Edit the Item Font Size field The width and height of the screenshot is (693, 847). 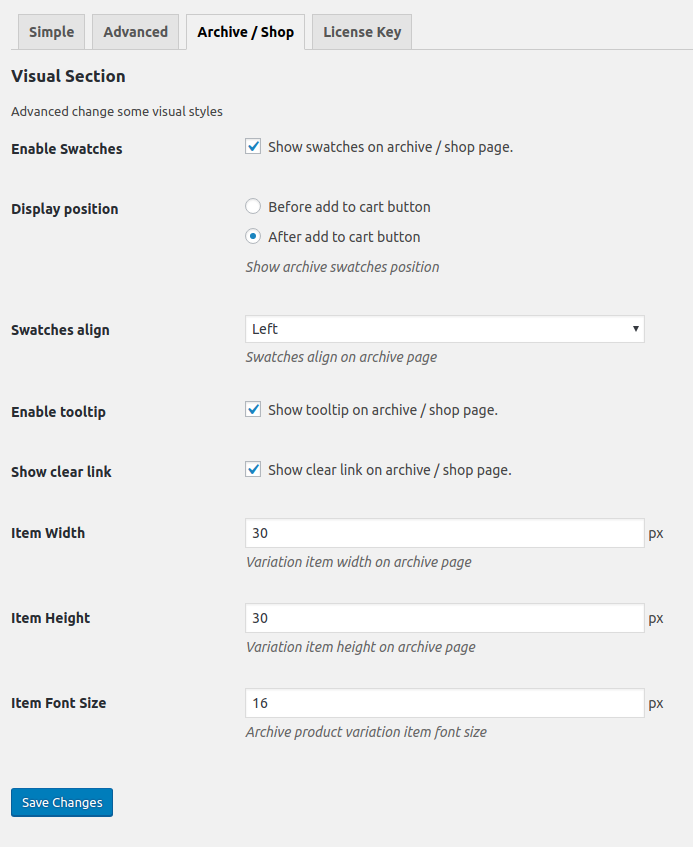(445, 703)
